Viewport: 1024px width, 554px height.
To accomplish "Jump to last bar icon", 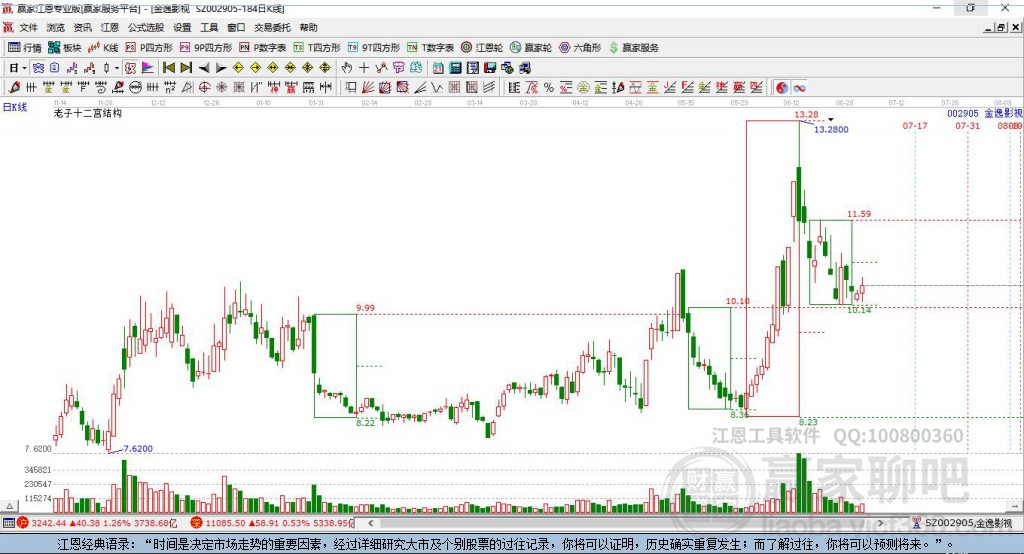I will pos(186,68).
